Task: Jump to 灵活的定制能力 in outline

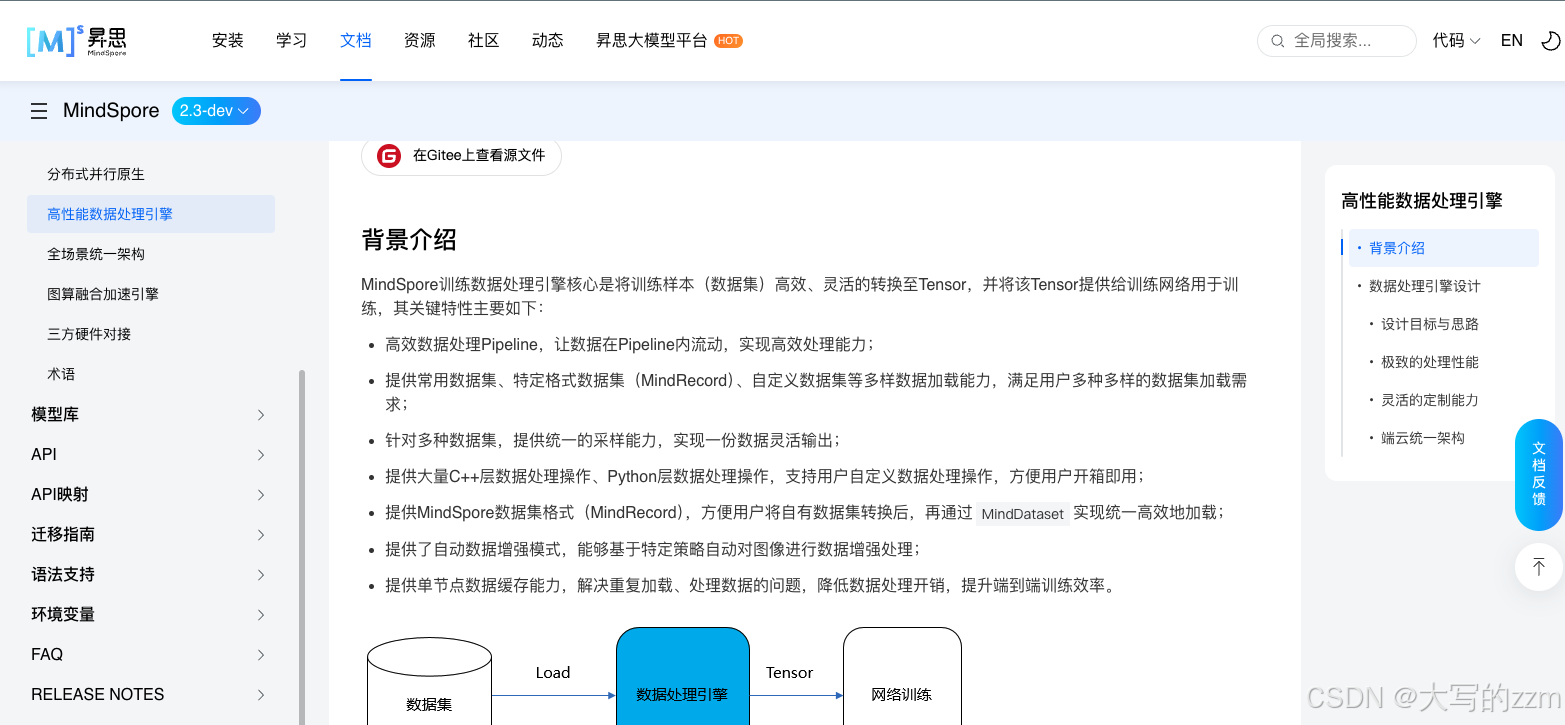Action: click(1430, 400)
